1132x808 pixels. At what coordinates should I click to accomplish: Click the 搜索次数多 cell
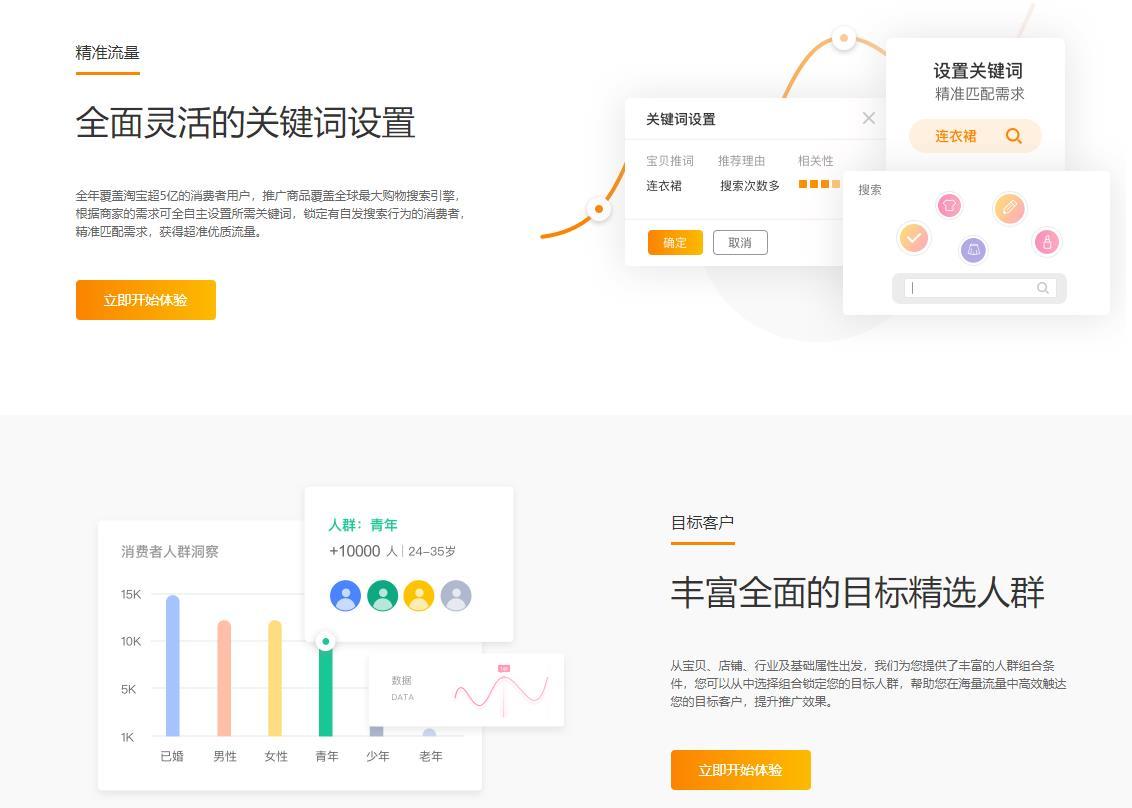[x=750, y=186]
